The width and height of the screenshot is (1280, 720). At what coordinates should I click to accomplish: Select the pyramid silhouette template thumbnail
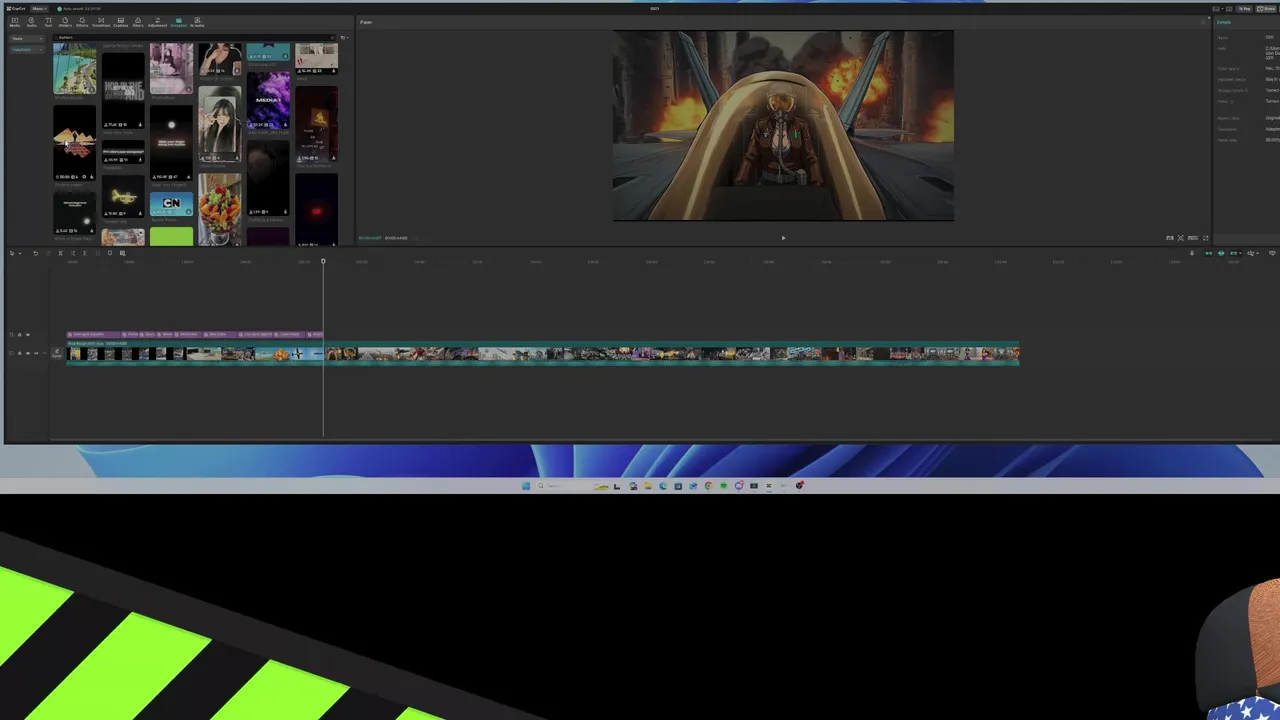click(75, 142)
